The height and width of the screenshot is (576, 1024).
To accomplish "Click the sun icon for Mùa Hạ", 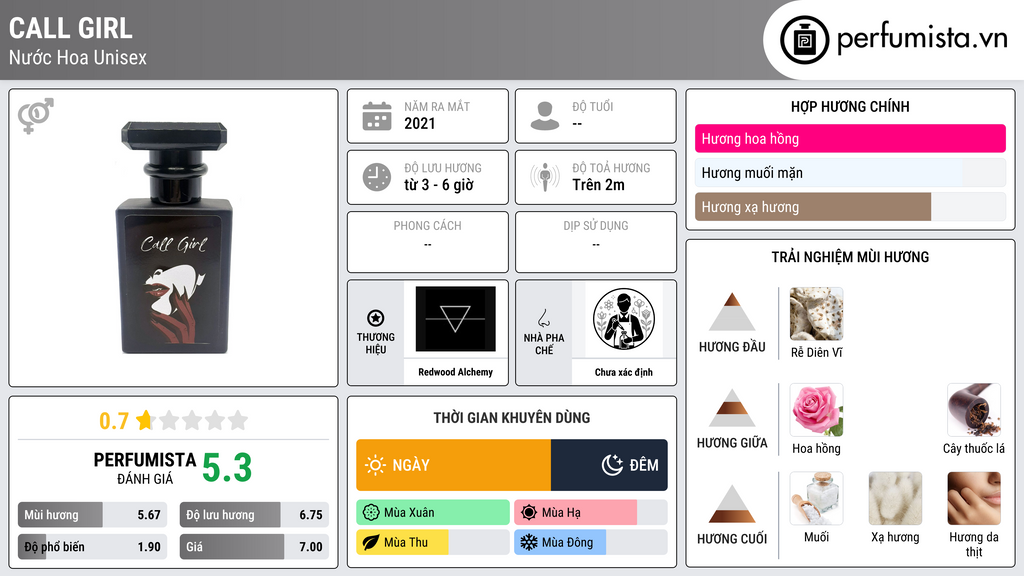I will pyautogui.click(x=529, y=513).
